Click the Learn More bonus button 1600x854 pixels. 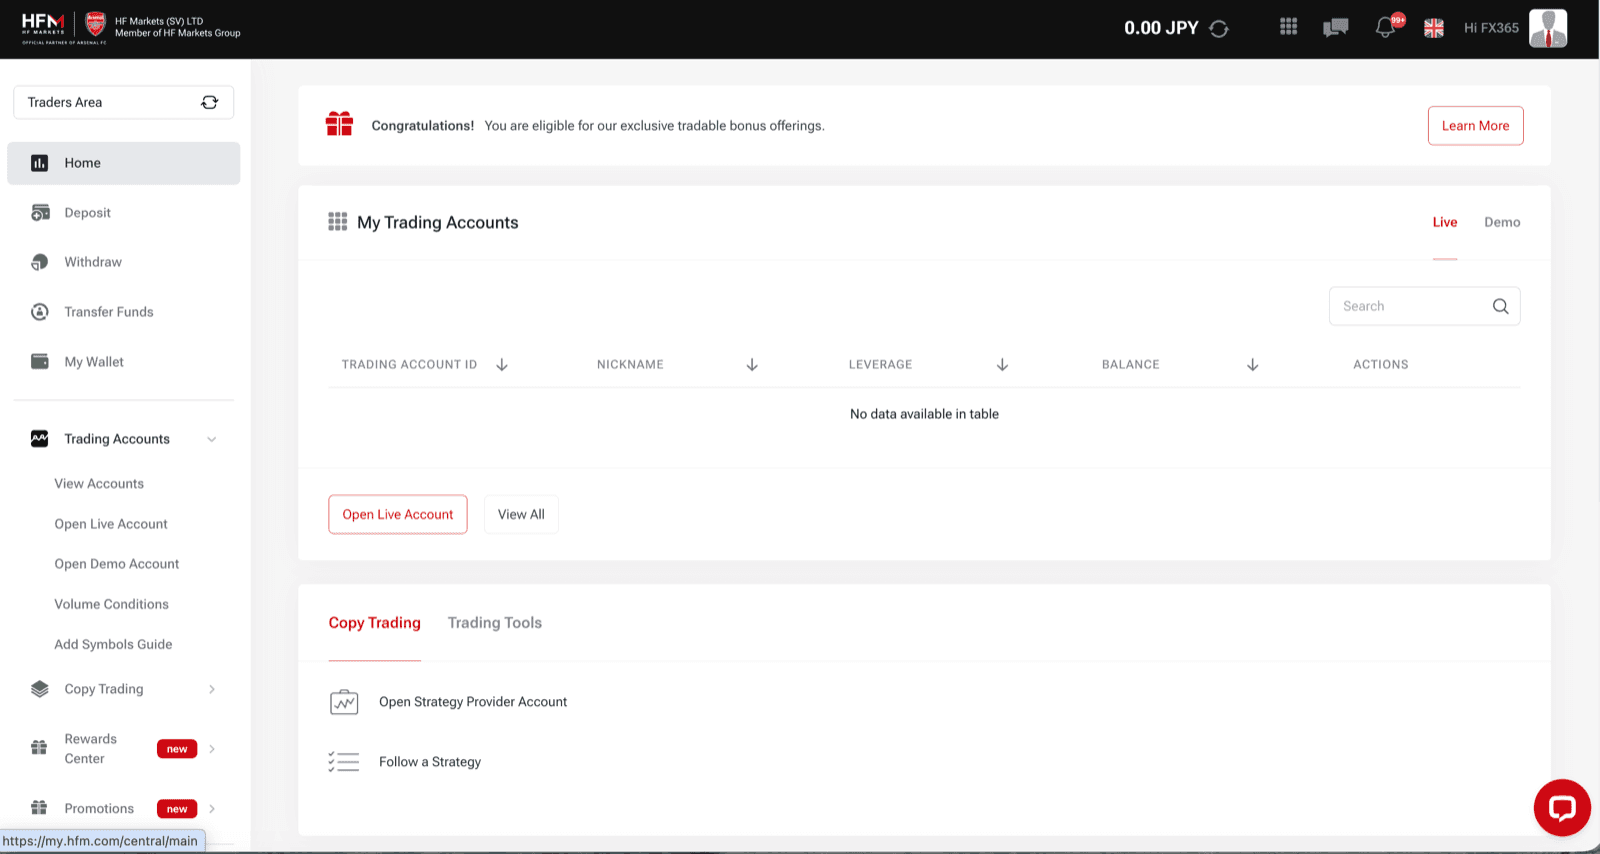pos(1475,126)
